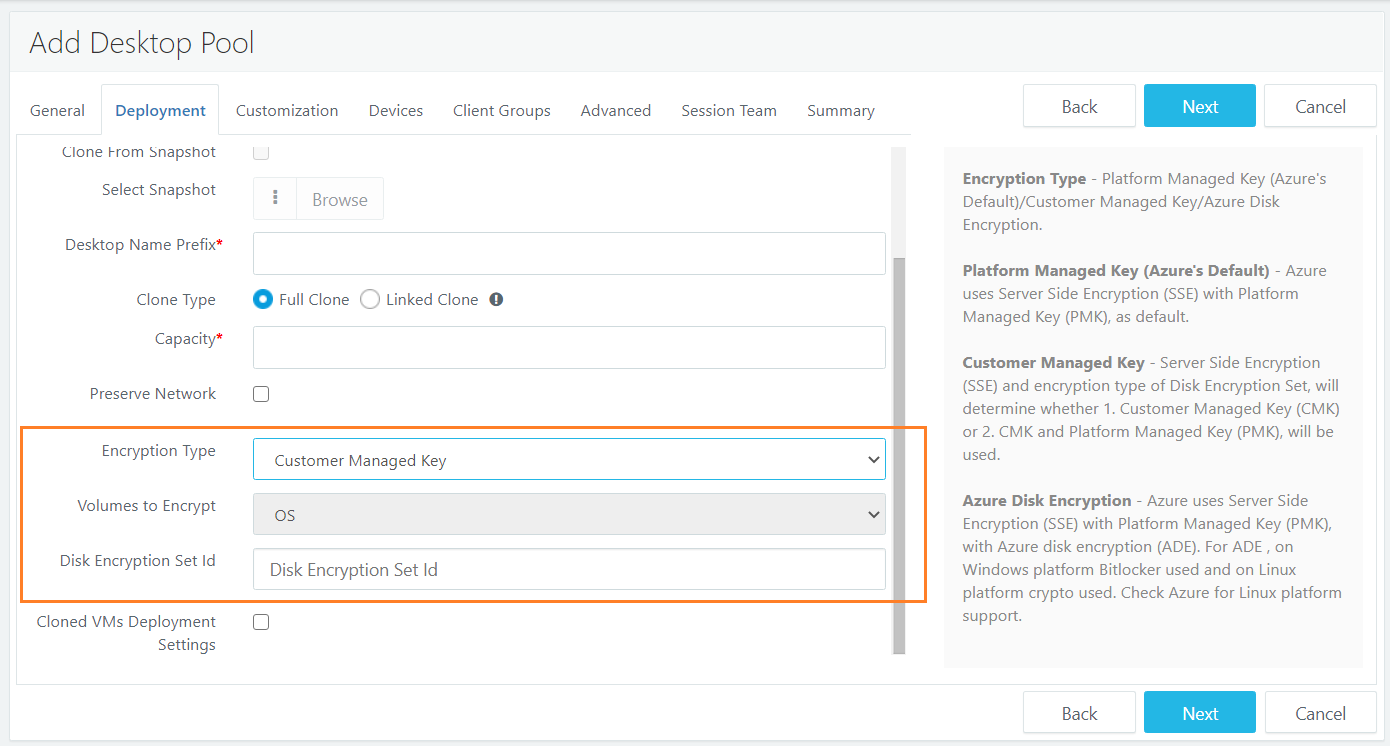Focus the Disk Encryption Set Id field

tap(568, 569)
